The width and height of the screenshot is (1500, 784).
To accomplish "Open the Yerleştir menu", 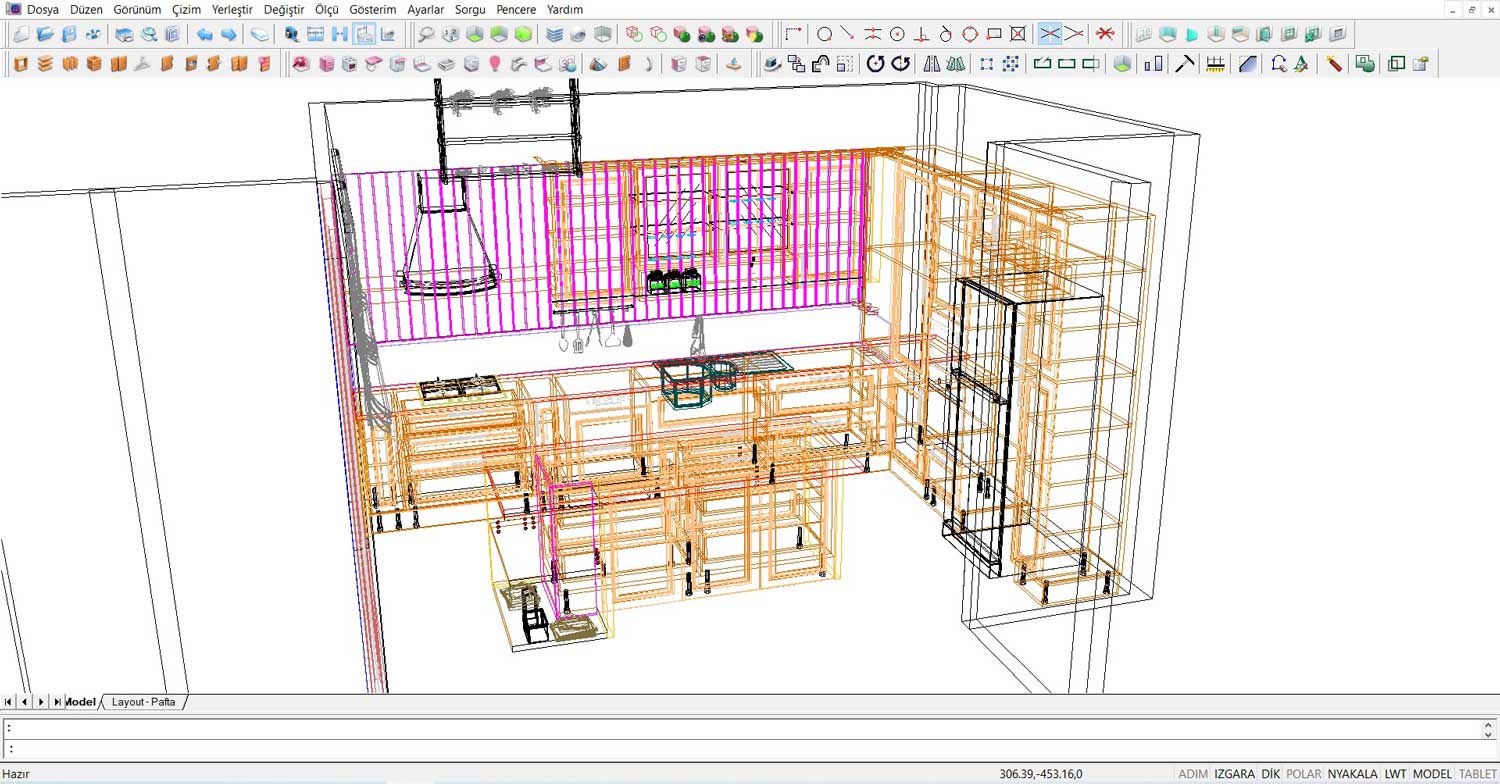I will [x=232, y=9].
